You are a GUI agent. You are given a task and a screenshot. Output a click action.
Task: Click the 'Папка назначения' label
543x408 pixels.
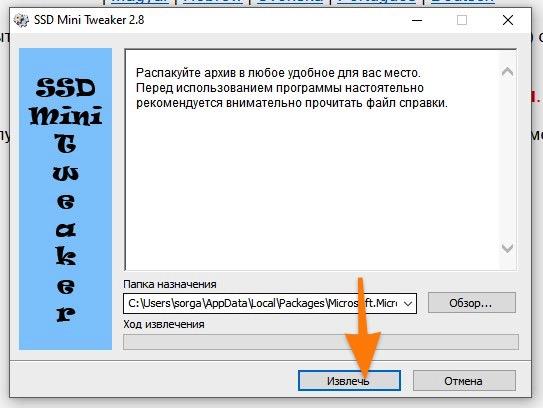170,284
